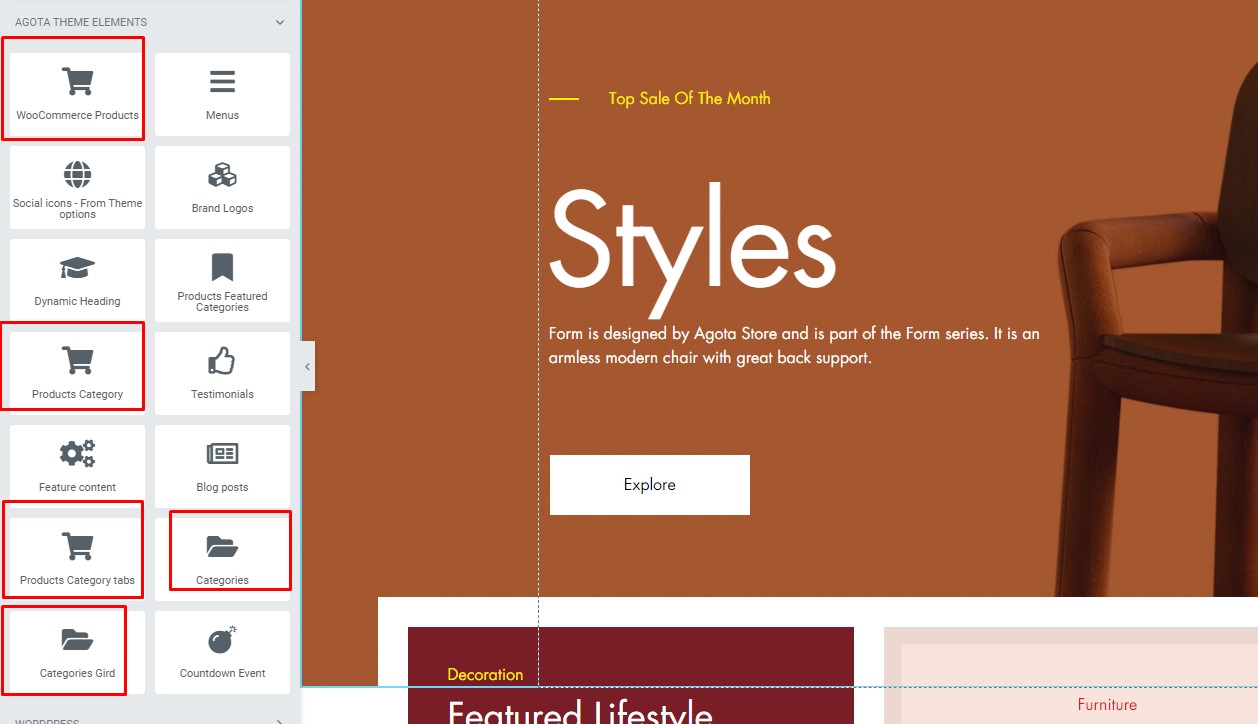The width and height of the screenshot is (1258, 724).
Task: Choose the Categories Gird folder widget
Action: [77, 652]
